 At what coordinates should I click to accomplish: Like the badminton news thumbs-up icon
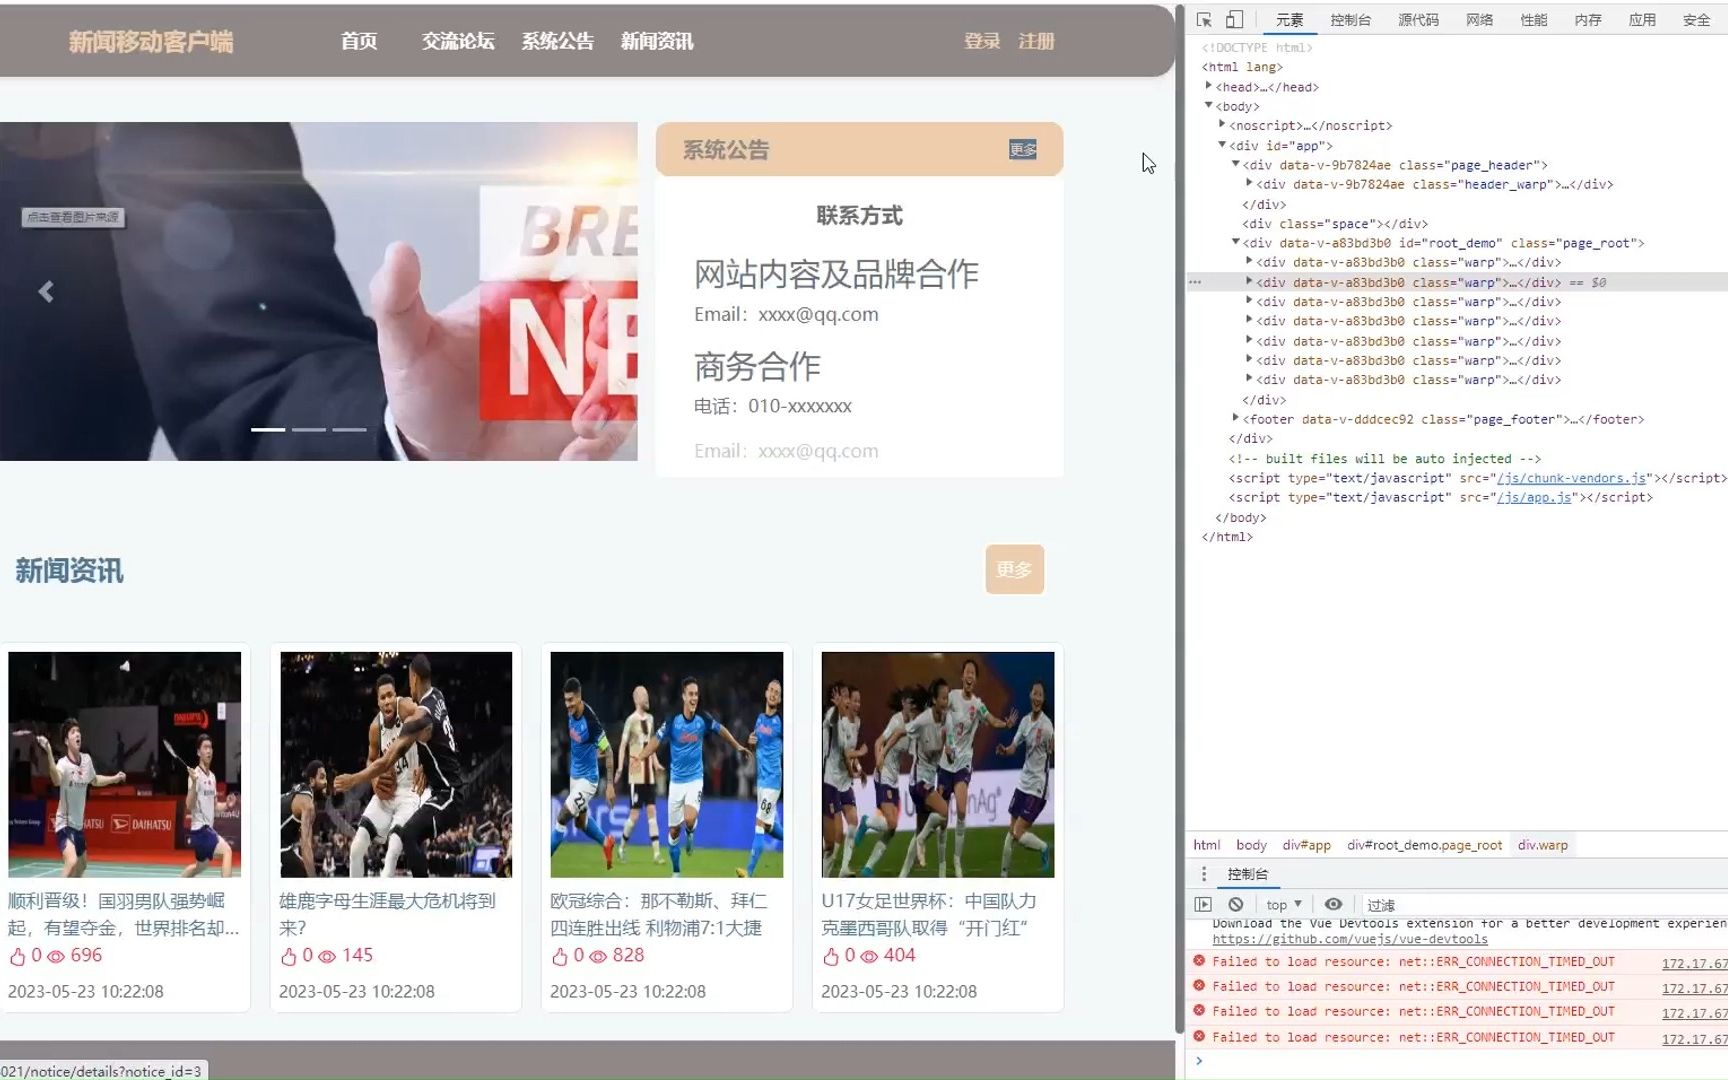(17, 957)
